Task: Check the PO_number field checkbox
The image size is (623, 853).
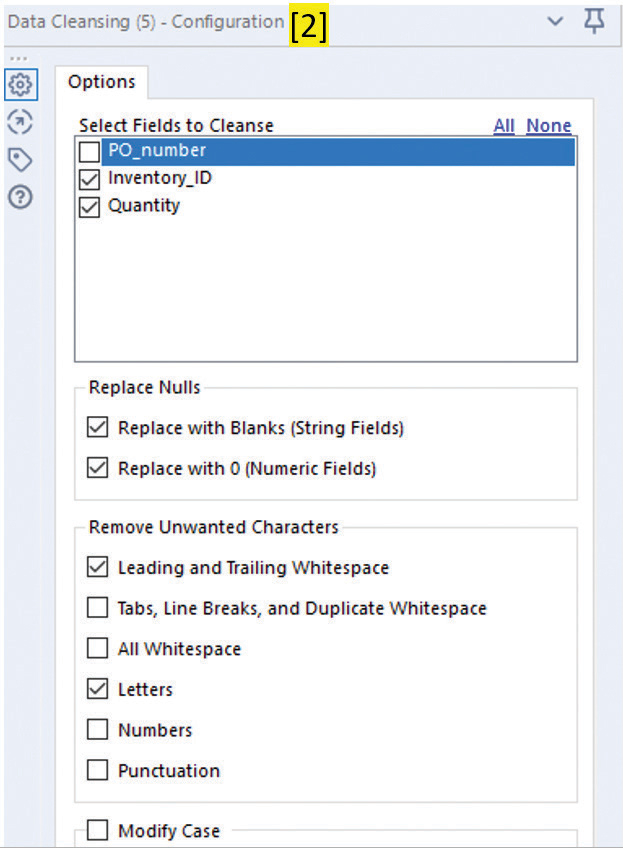Action: point(90,152)
